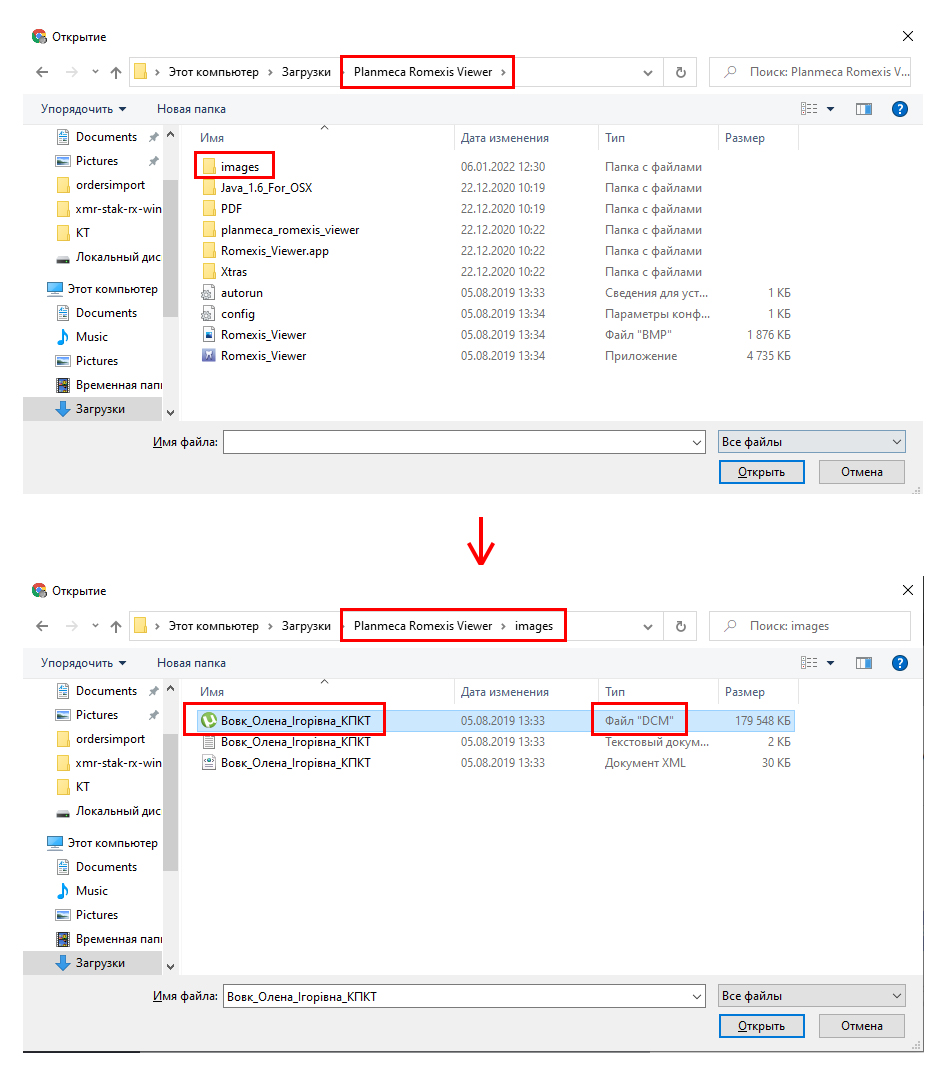The width and height of the screenshot is (949, 1072).
Task: Open view options arrow in the upper dialog
Action: (x=831, y=109)
